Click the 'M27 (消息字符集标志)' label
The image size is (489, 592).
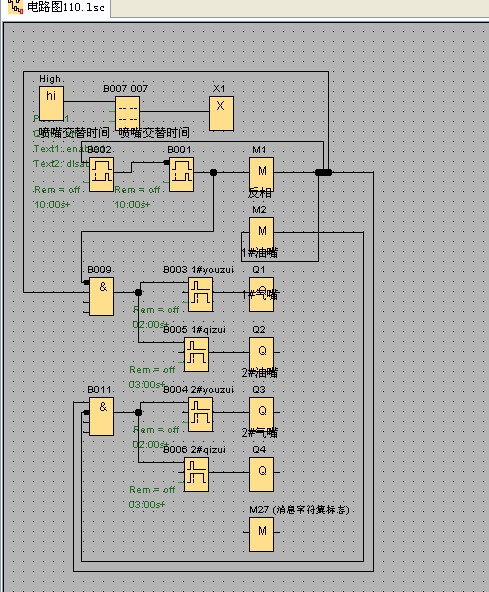point(299,510)
